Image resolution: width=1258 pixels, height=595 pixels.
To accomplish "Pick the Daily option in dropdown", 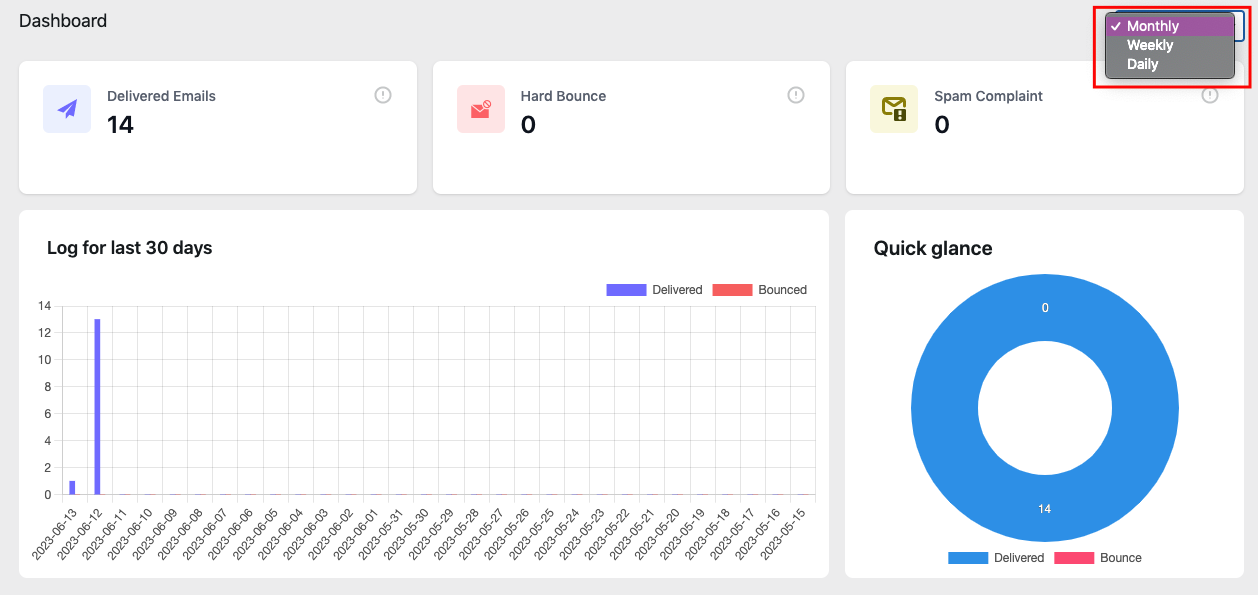I will click(1170, 64).
